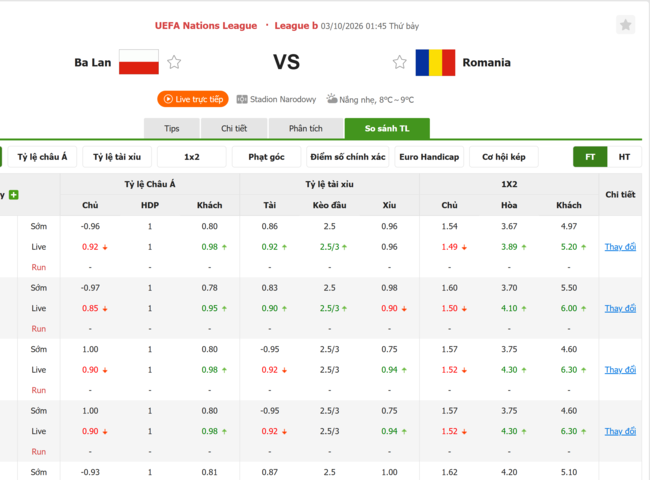Switch to the Chi tiết tab
The image size is (650, 480).
click(x=234, y=128)
